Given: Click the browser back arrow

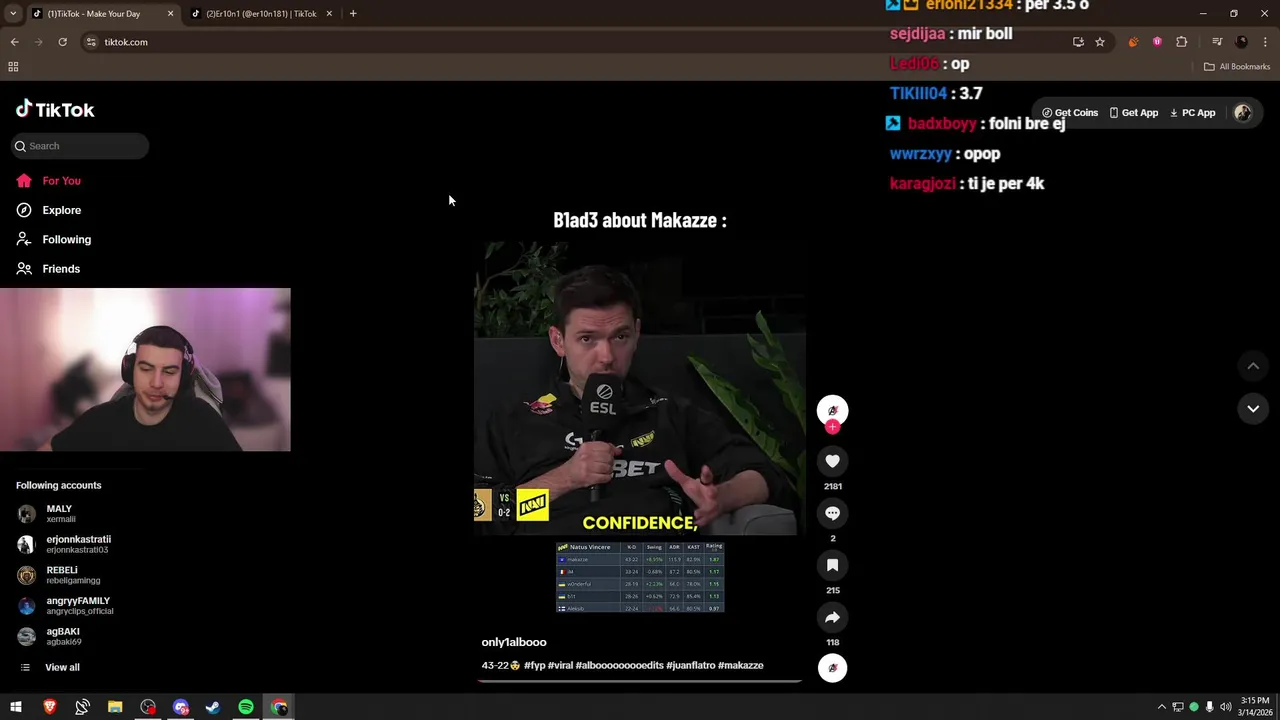Looking at the screenshot, I should pyautogui.click(x=14, y=42).
